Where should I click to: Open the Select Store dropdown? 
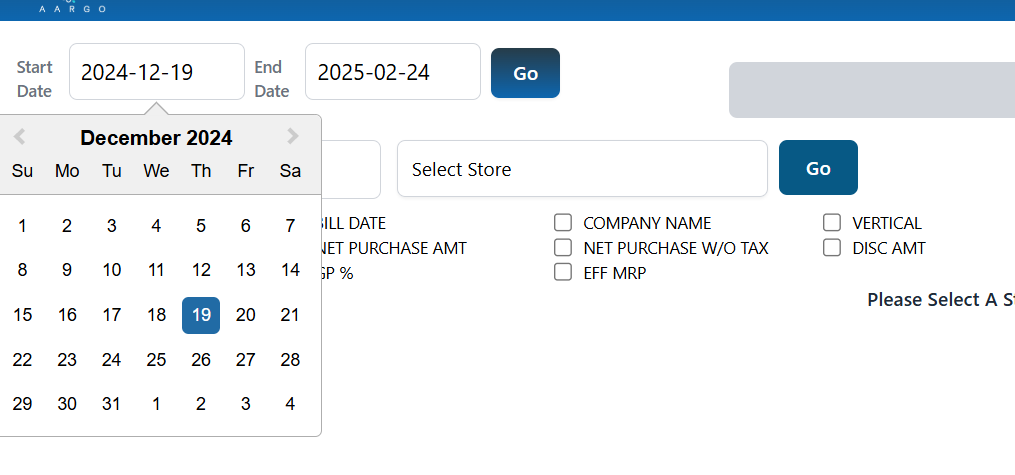pyautogui.click(x=582, y=169)
